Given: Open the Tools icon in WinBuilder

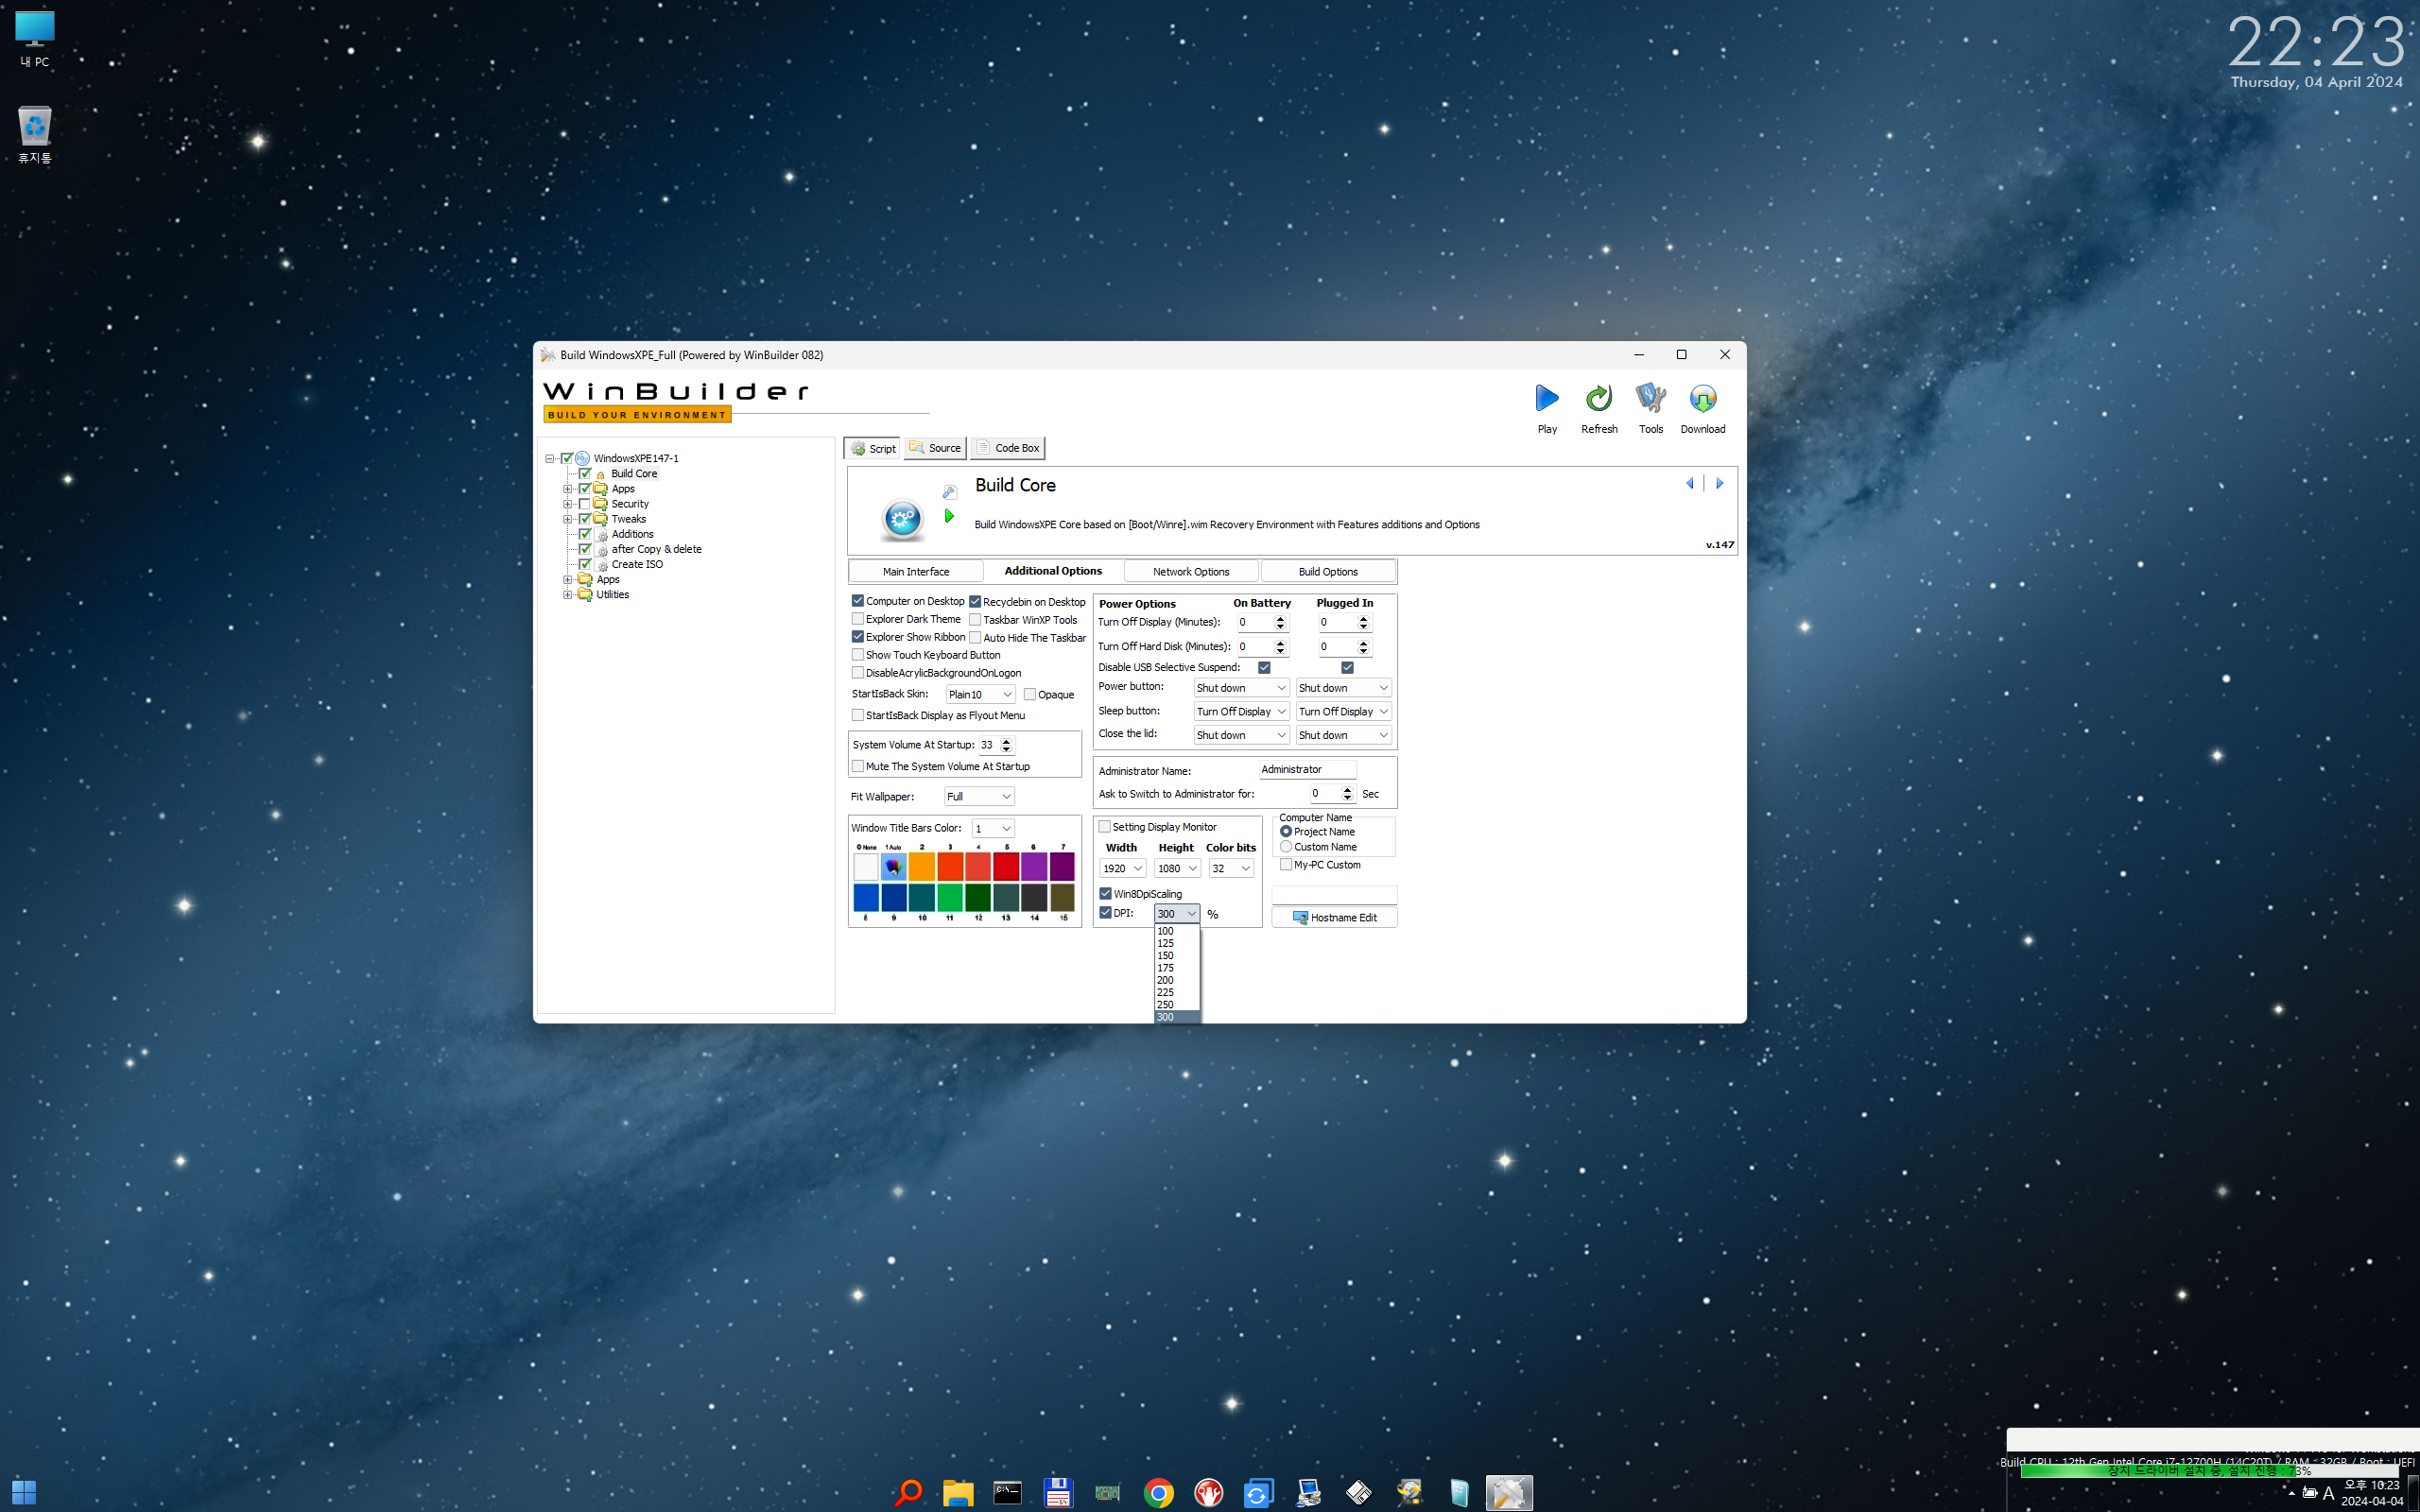Looking at the screenshot, I should 1651,399.
